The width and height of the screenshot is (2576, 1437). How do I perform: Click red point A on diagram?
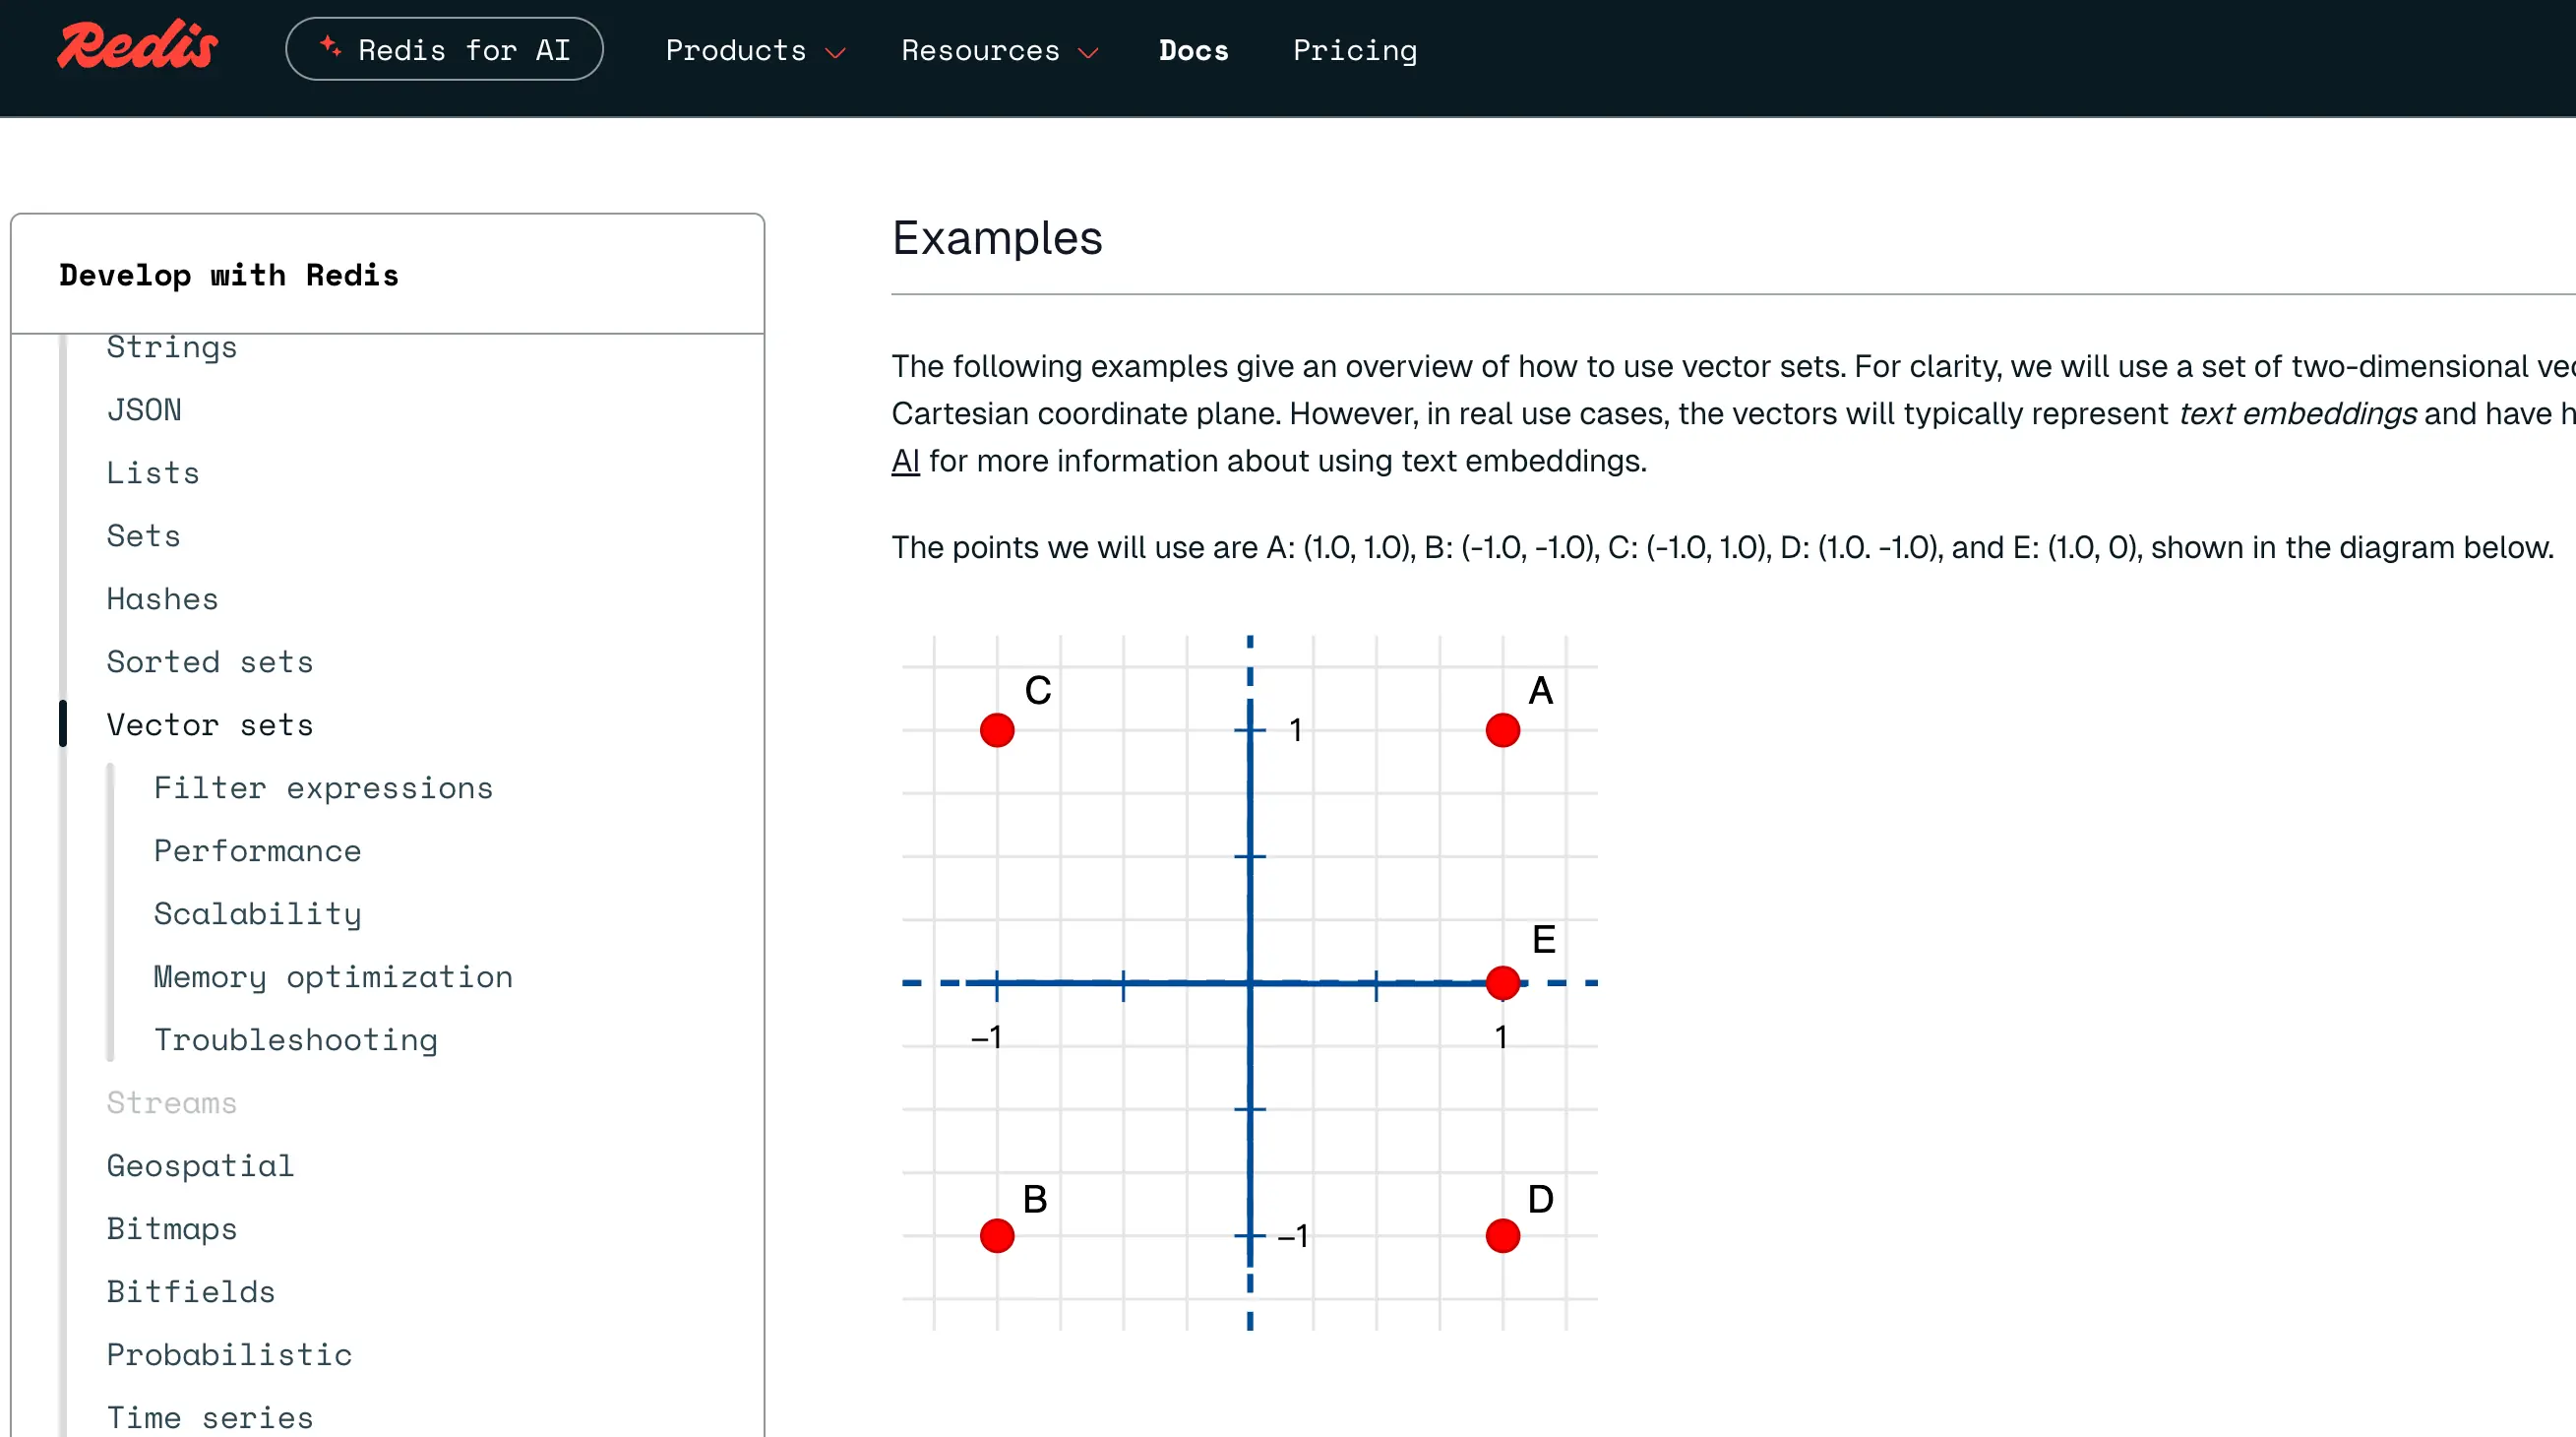coord(1502,730)
